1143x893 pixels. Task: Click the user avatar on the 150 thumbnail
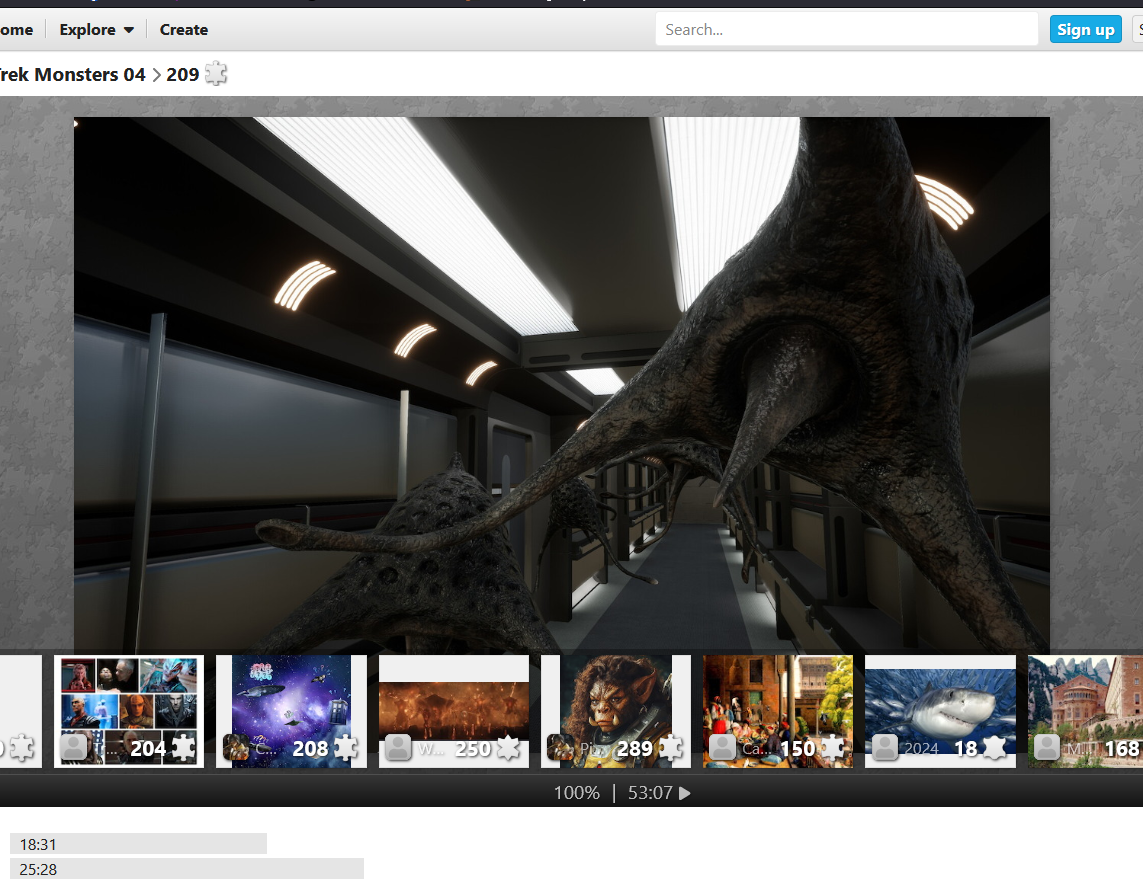tap(722, 748)
